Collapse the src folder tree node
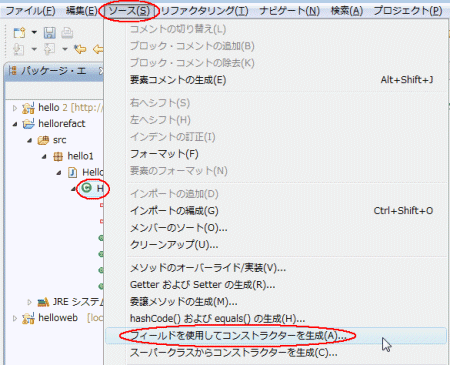 [30, 140]
